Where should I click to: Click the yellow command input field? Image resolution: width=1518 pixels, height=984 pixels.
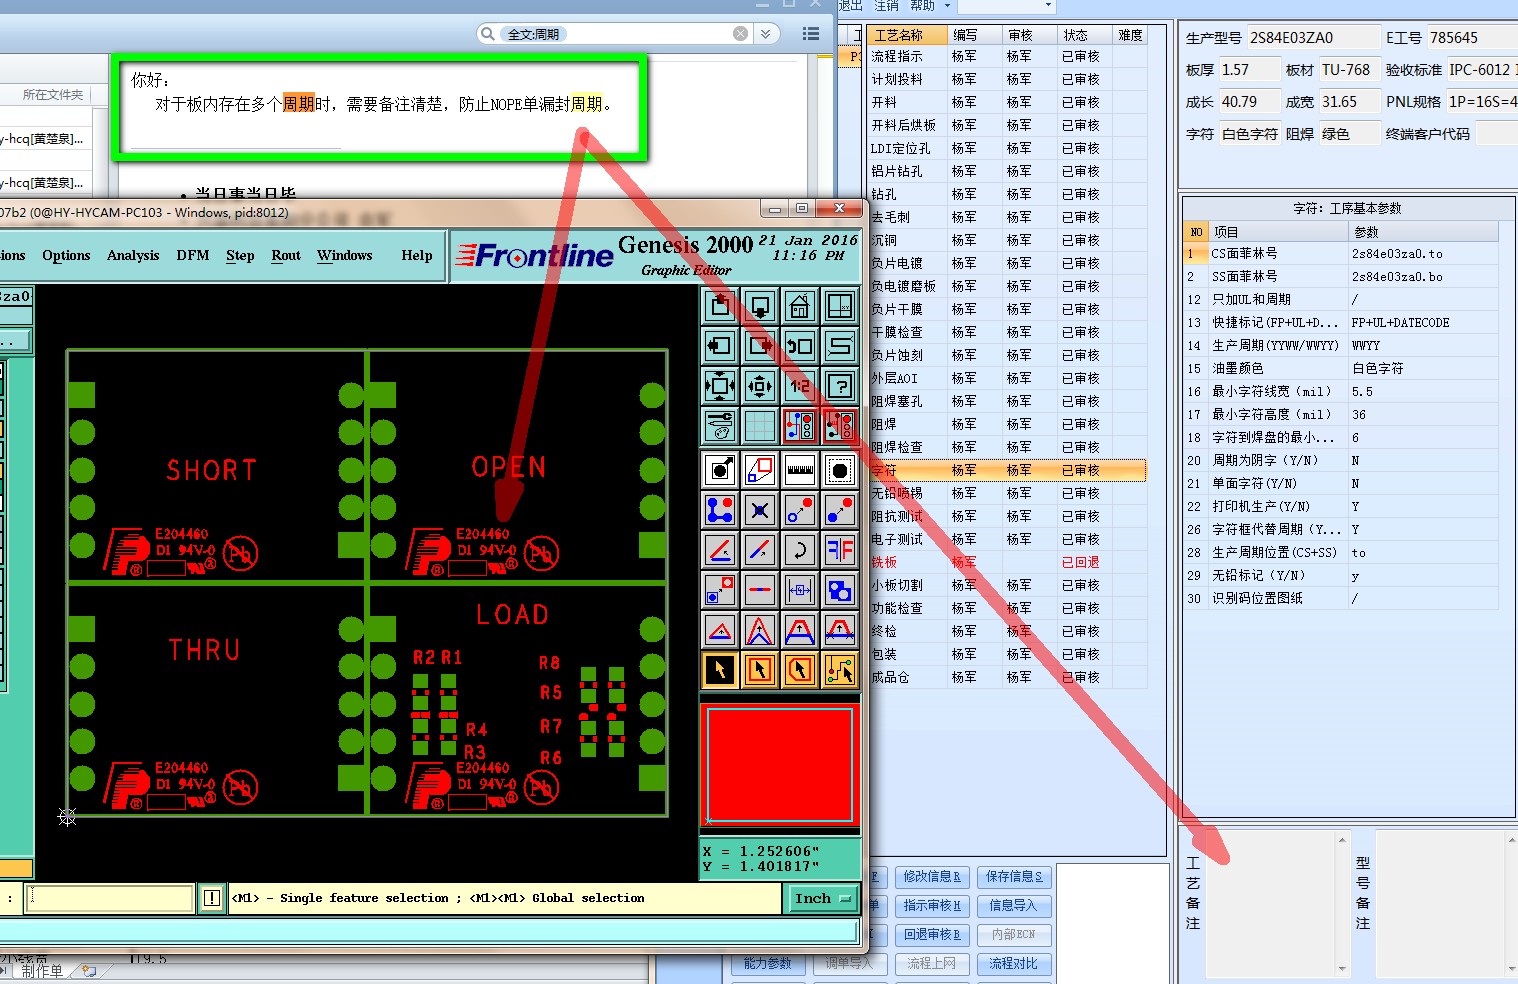[109, 898]
